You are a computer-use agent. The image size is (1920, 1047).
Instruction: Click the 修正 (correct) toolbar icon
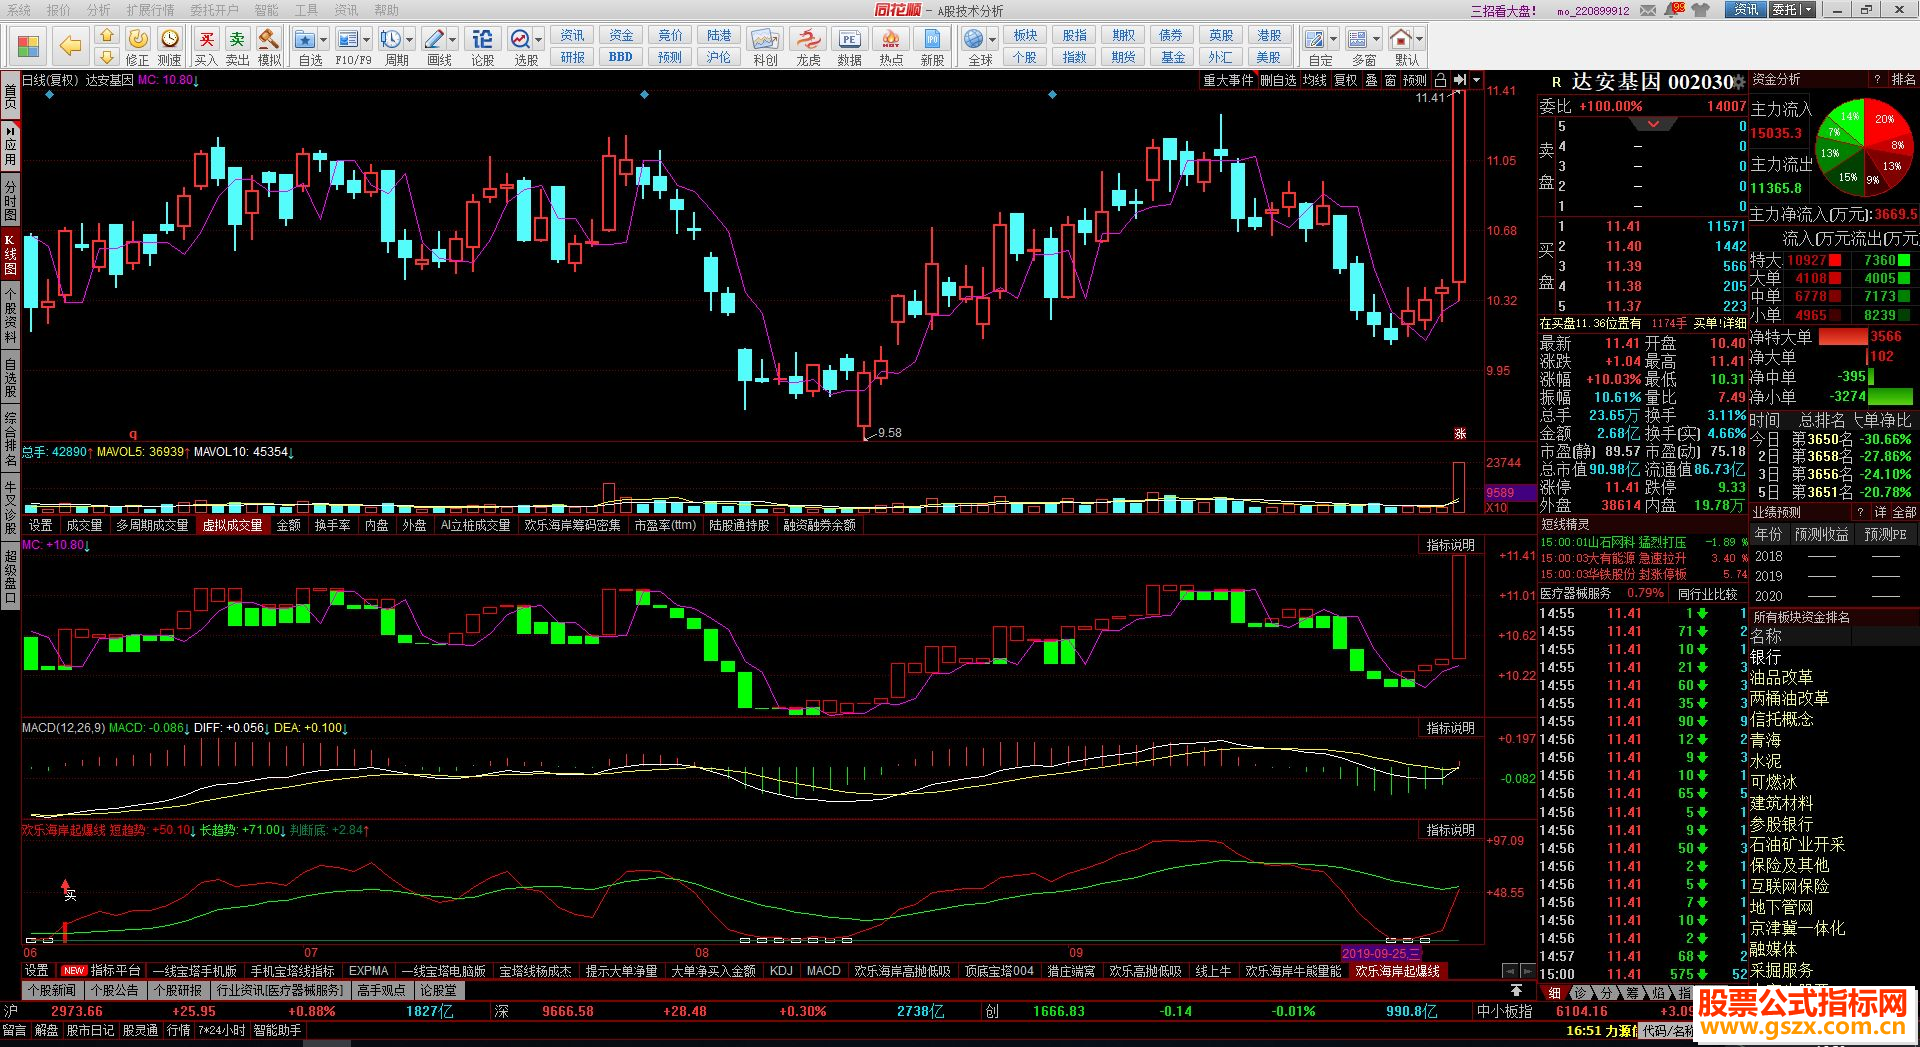pos(138,46)
